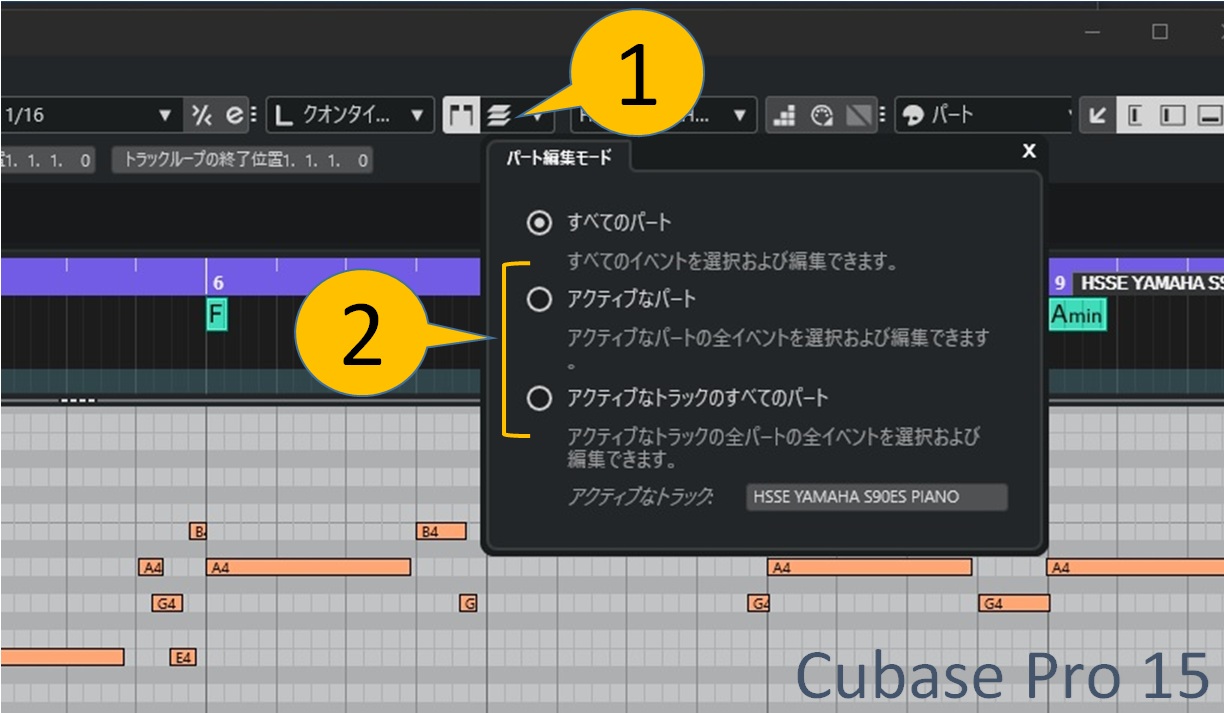Select the すべてのパート radio button

coord(539,223)
